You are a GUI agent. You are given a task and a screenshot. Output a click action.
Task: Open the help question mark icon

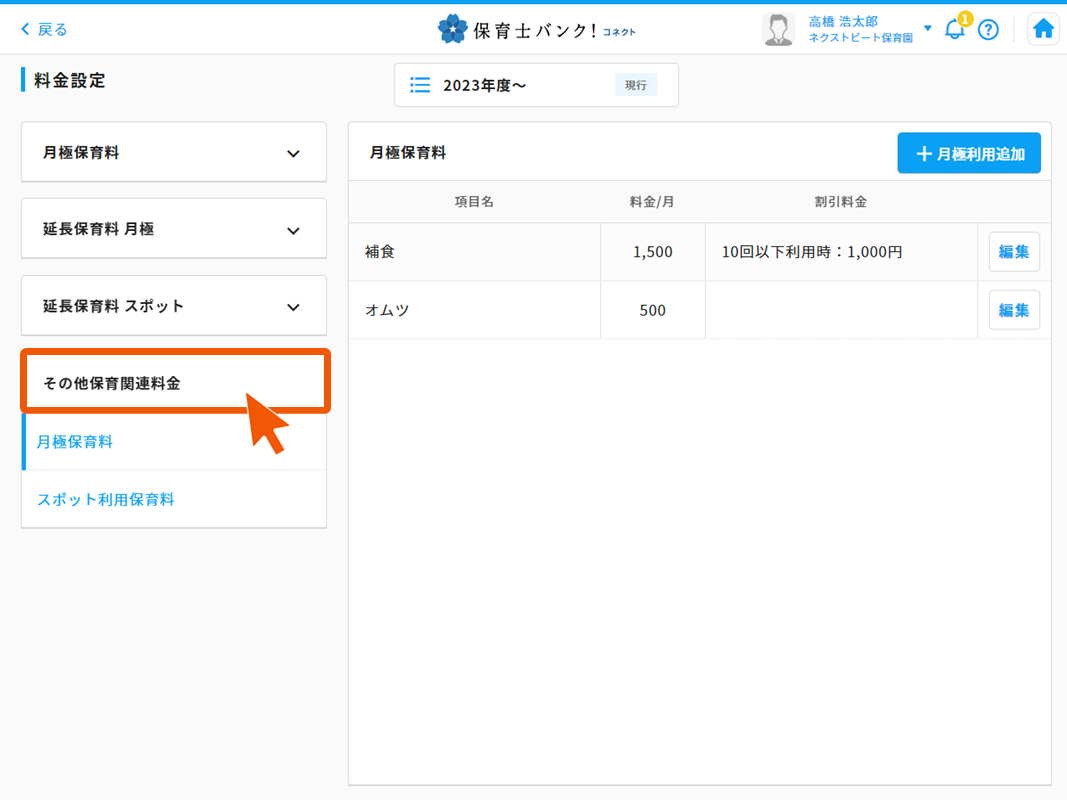(x=988, y=30)
